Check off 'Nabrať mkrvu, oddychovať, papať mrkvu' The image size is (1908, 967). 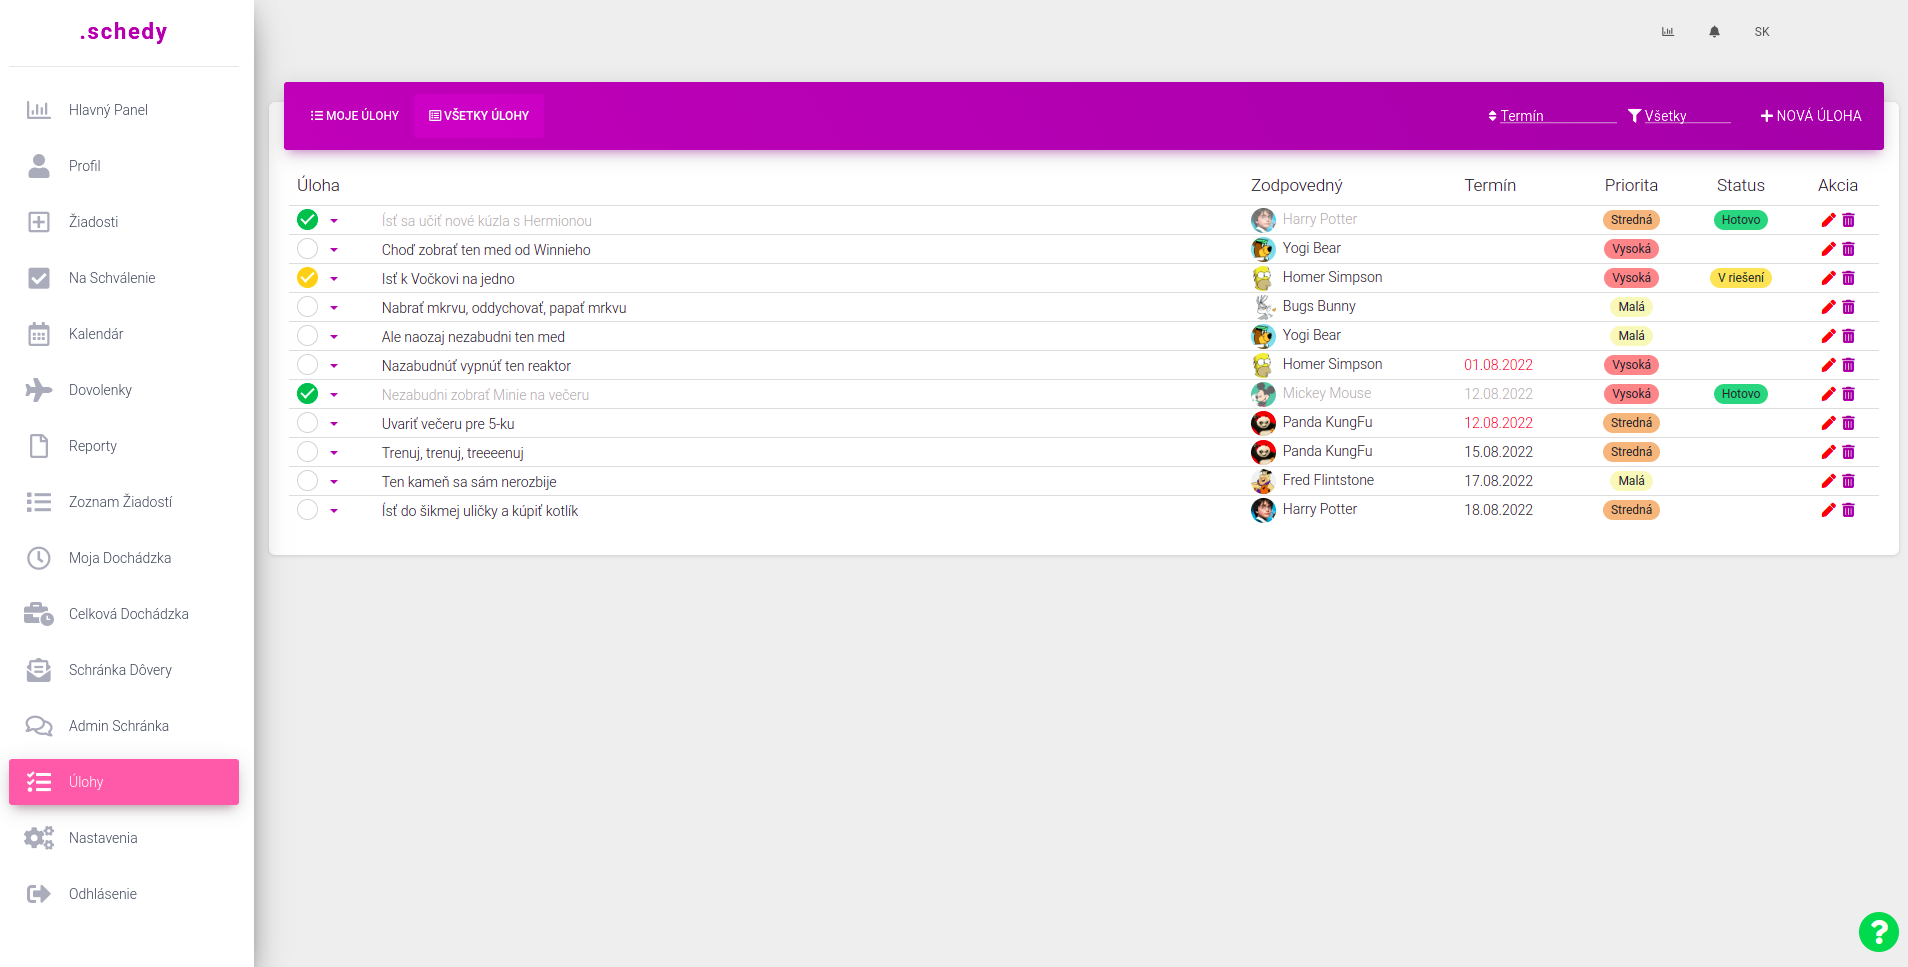click(307, 307)
